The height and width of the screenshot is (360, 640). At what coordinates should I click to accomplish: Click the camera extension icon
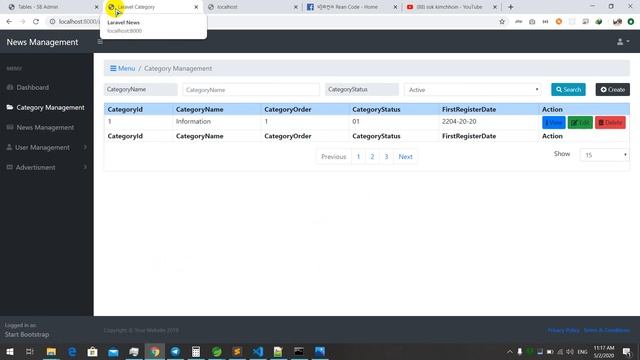pyautogui.click(x=532, y=22)
